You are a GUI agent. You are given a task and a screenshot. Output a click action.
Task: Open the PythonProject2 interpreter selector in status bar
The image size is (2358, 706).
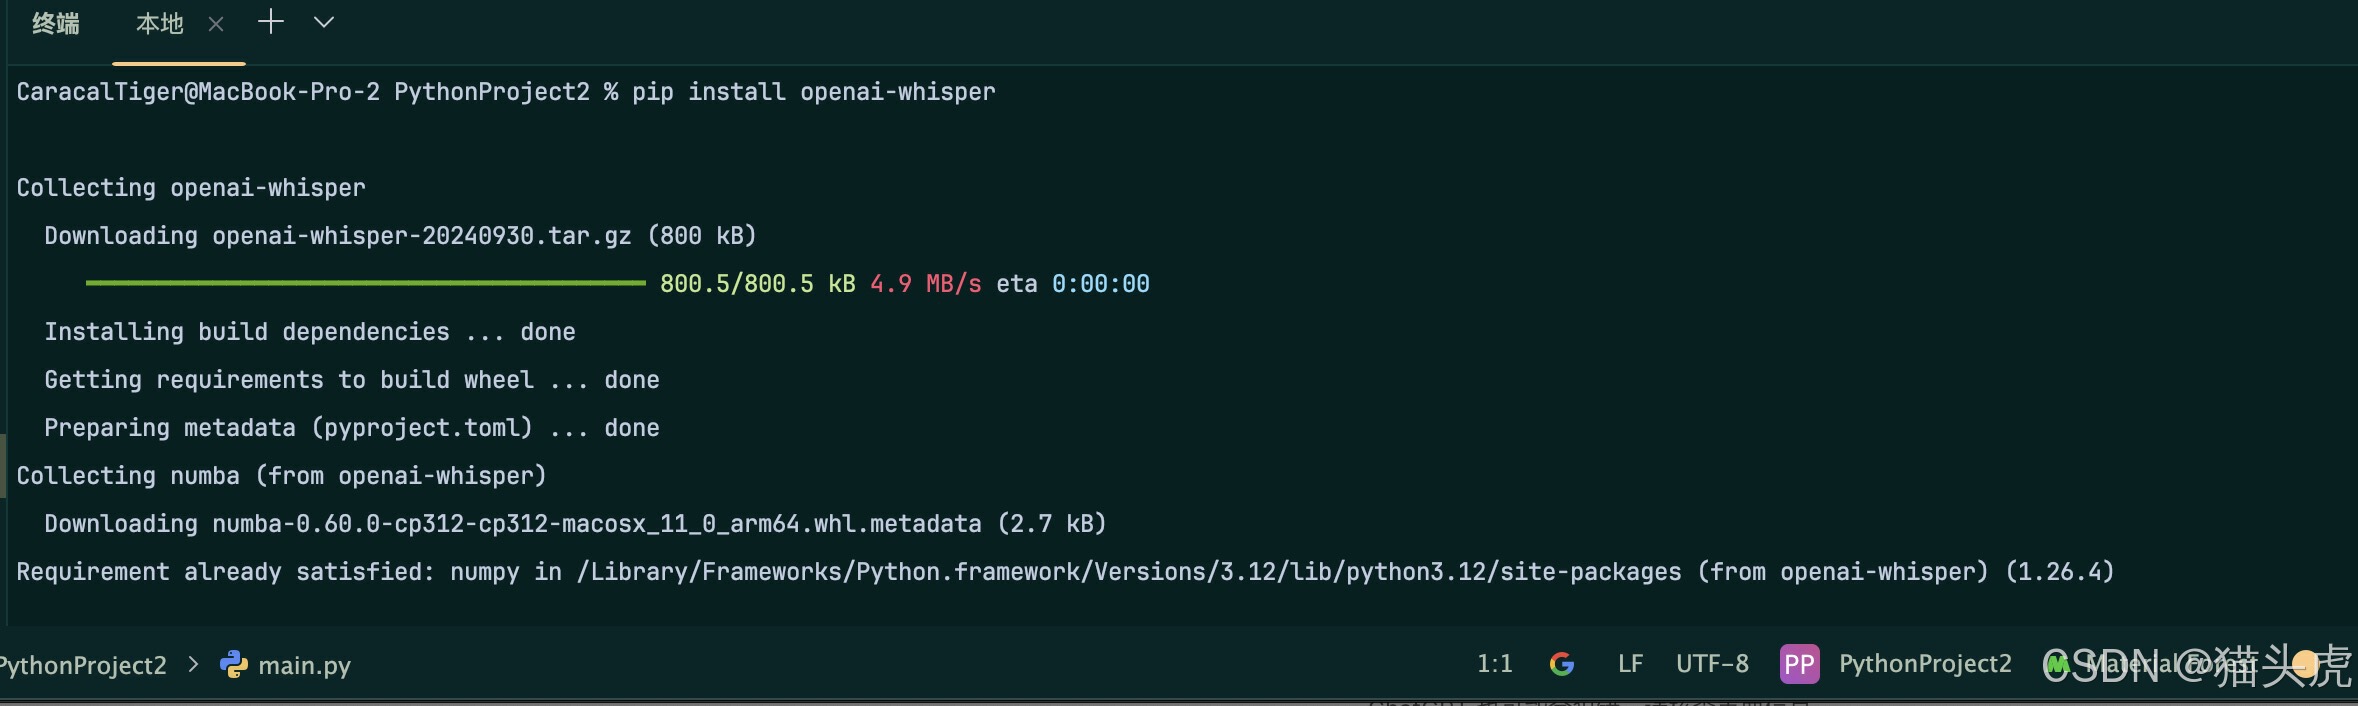1925,663
